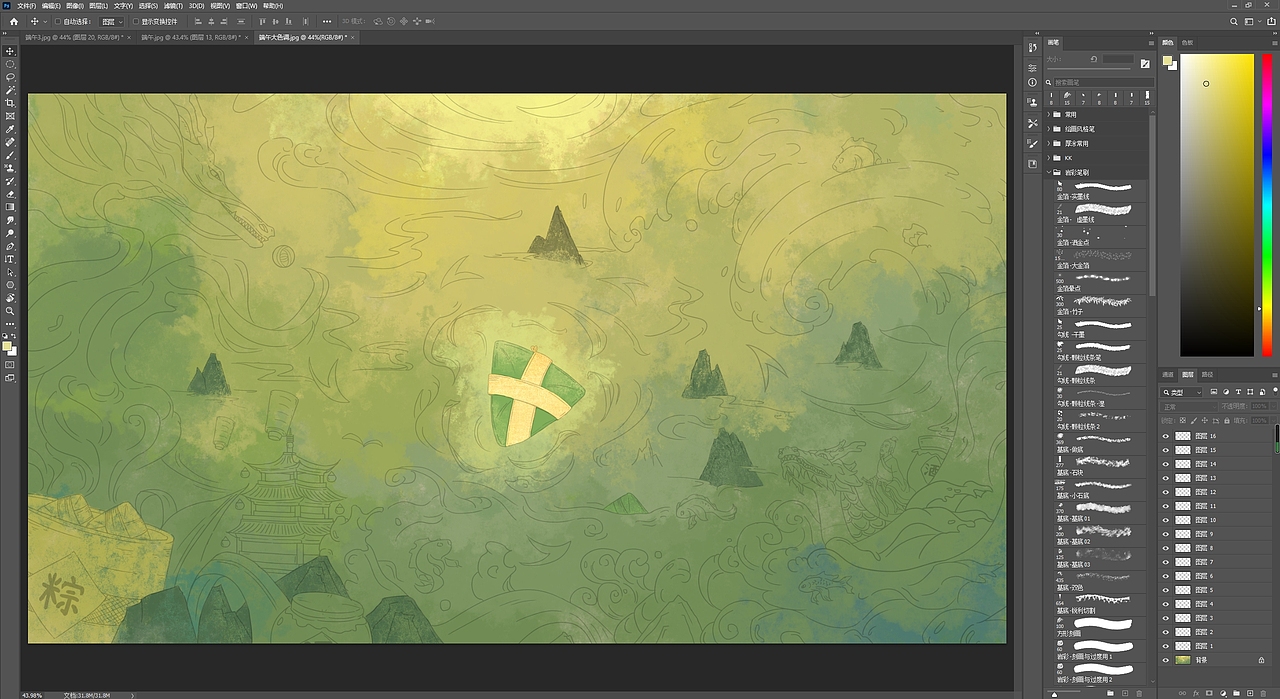Select the Crop tool

[x=10, y=103]
